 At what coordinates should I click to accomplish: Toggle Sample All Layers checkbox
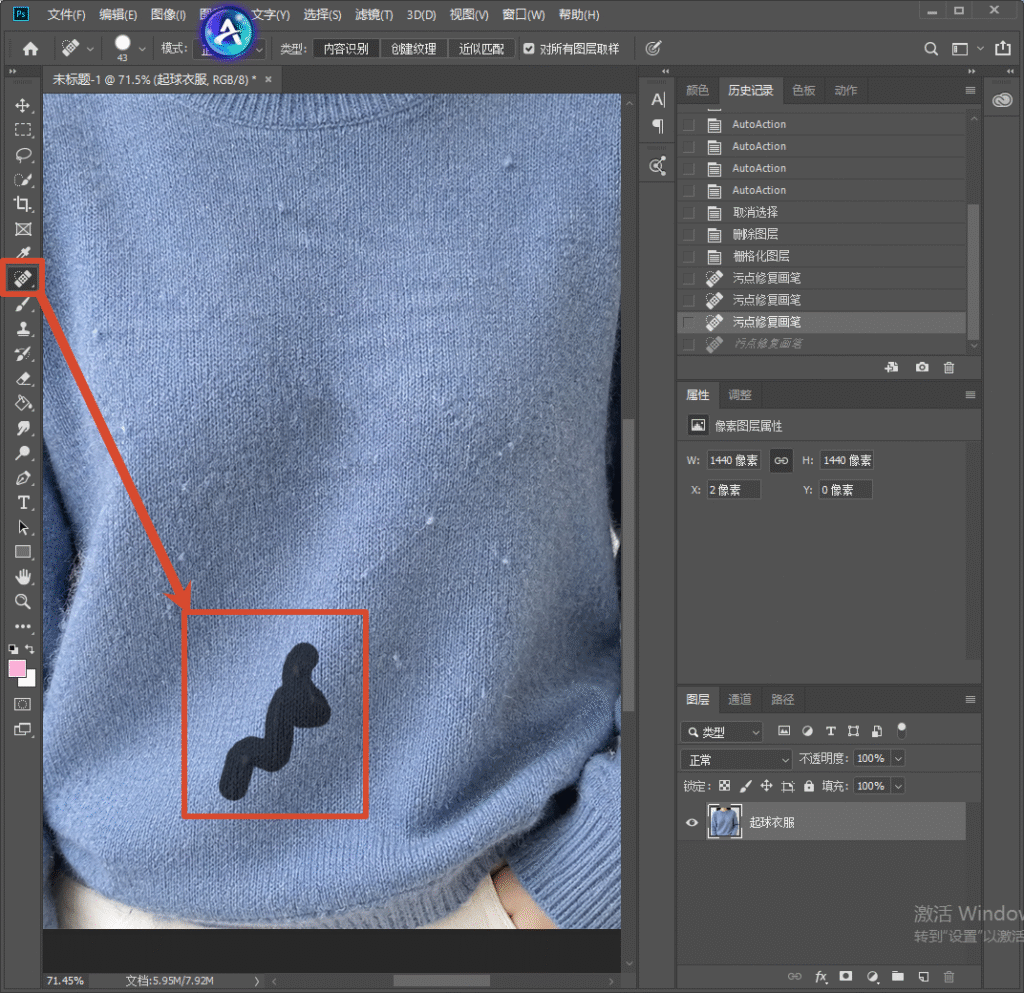click(529, 49)
